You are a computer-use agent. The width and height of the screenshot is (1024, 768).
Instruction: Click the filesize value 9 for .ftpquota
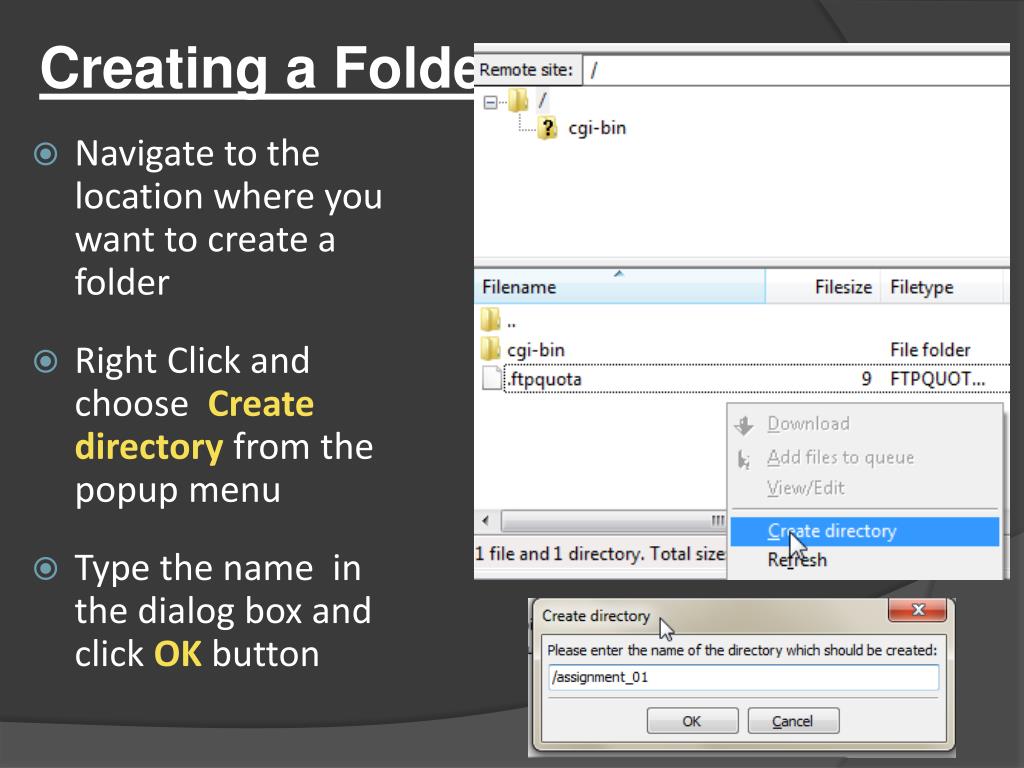coord(866,379)
